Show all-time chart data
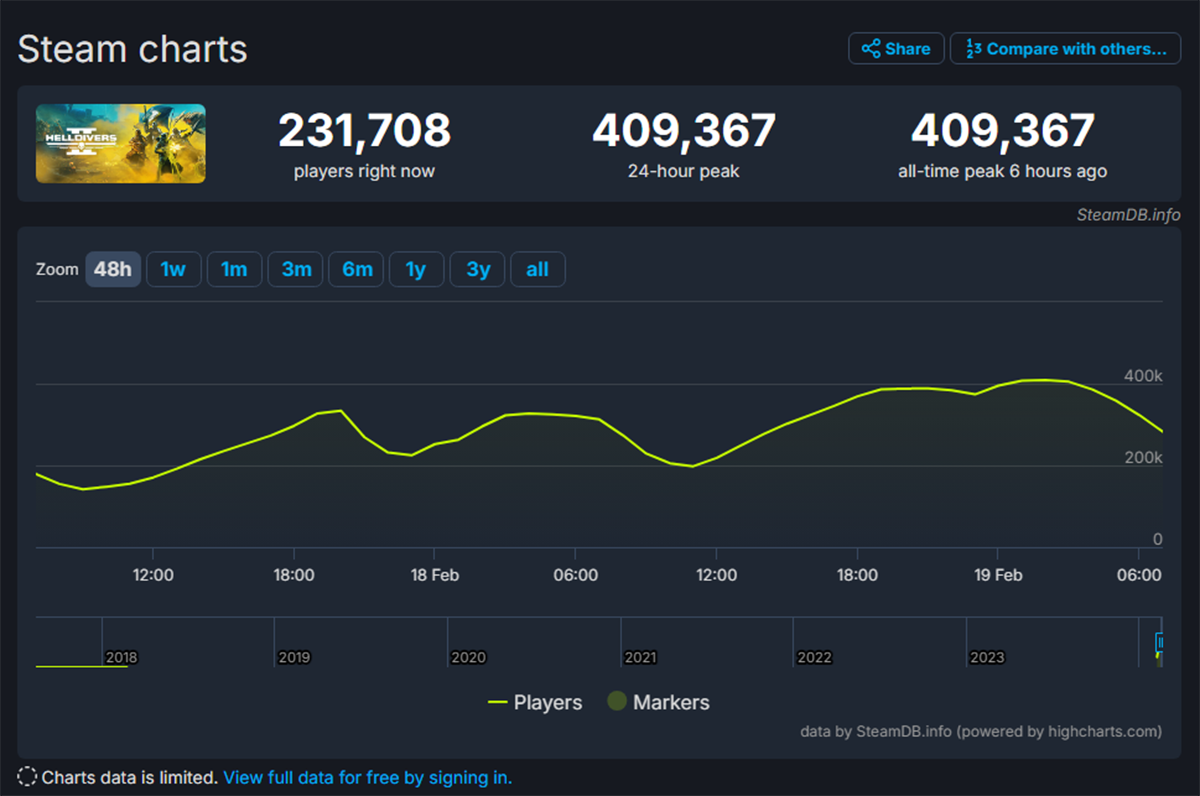This screenshot has height=796, width=1200. (x=537, y=269)
